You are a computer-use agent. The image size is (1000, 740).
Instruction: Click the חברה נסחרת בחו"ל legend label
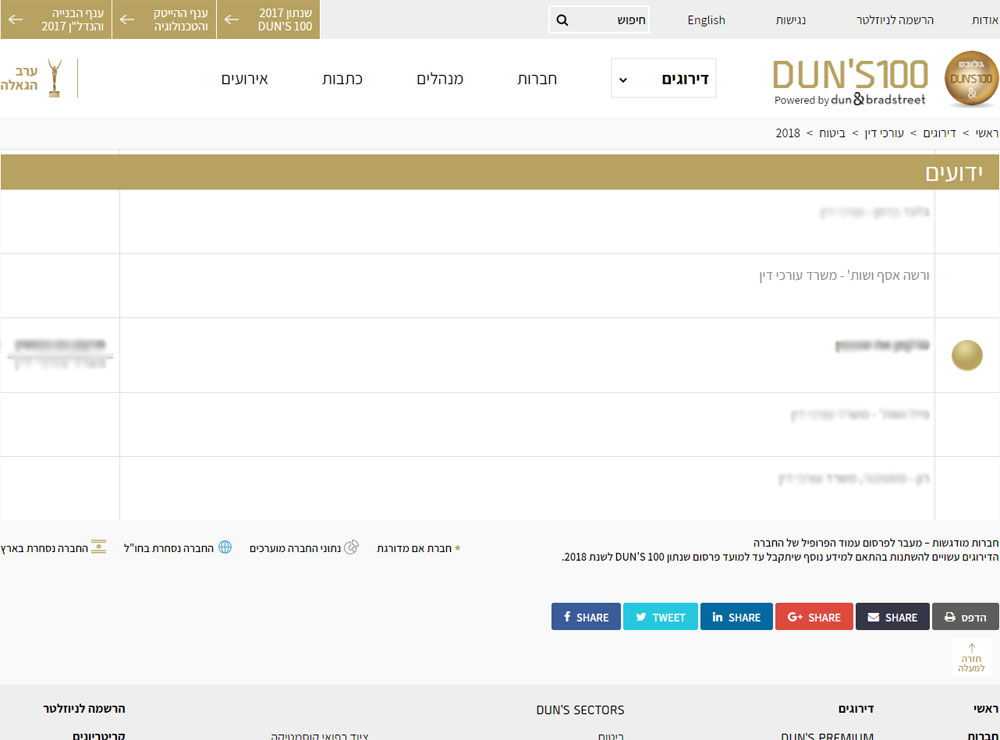pos(168,549)
